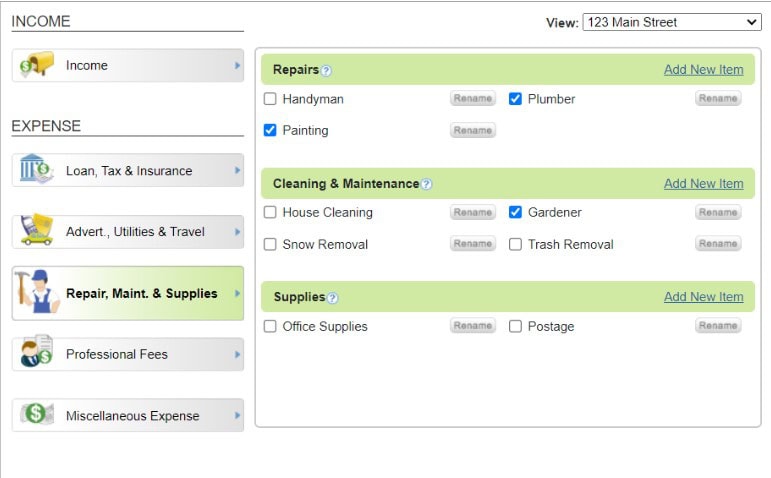
Task: Click the Advert., Utilities & Travel icon
Action: [36, 230]
